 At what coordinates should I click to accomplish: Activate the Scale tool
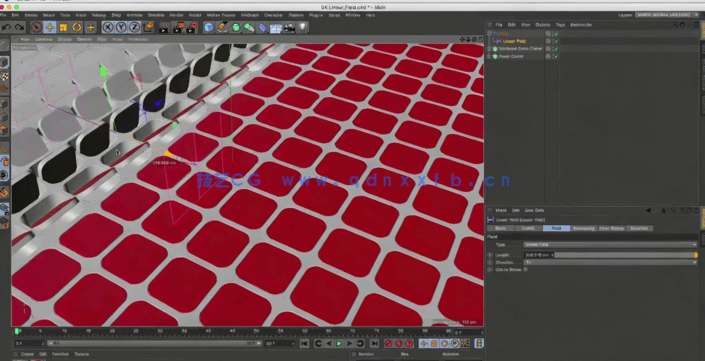click(63, 27)
